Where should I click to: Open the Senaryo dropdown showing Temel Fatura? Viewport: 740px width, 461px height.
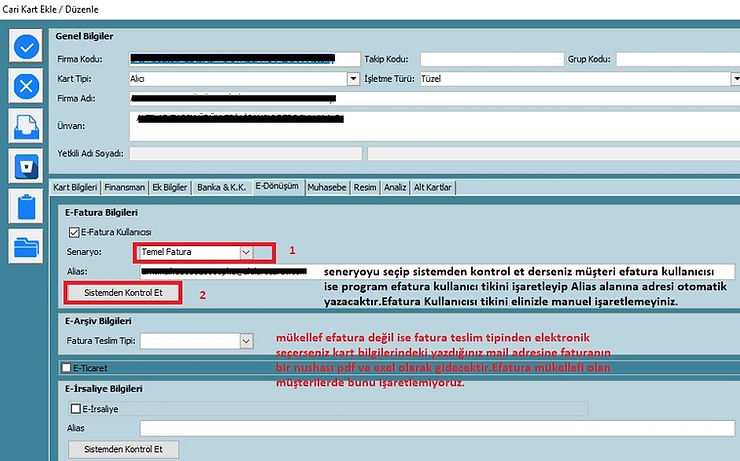245,253
